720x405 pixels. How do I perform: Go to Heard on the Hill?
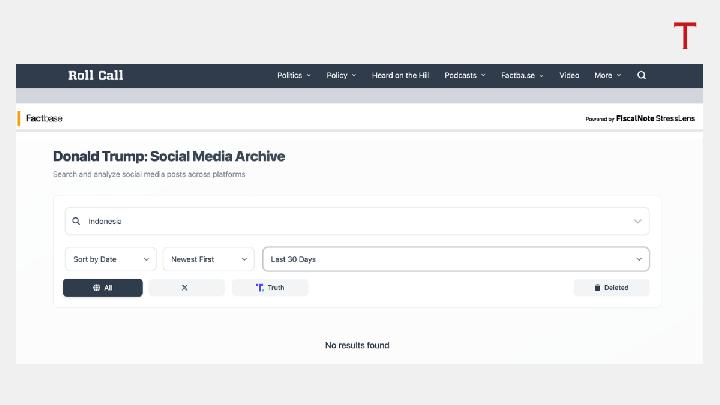[x=400, y=75]
